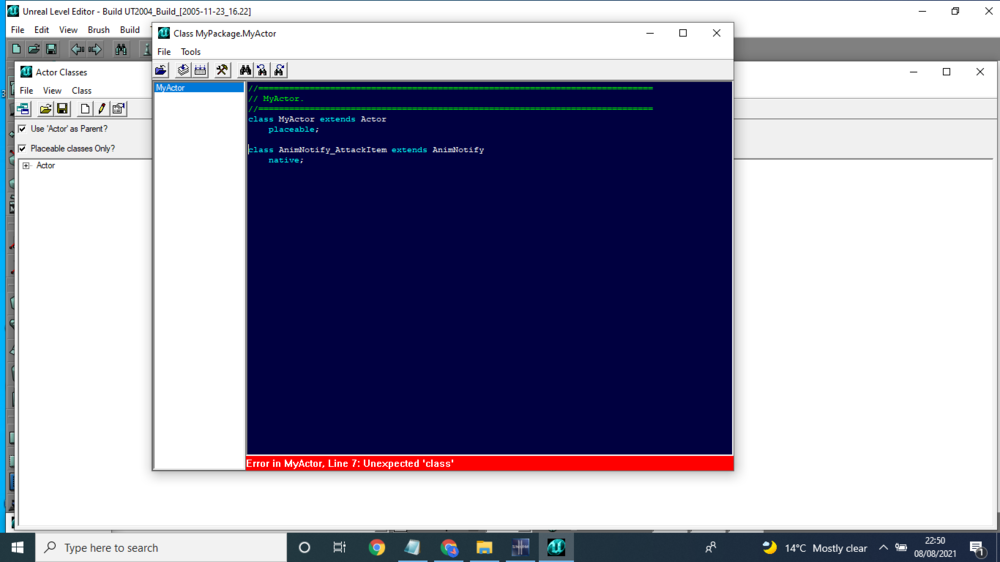Open notification center in taskbar

click(977, 547)
